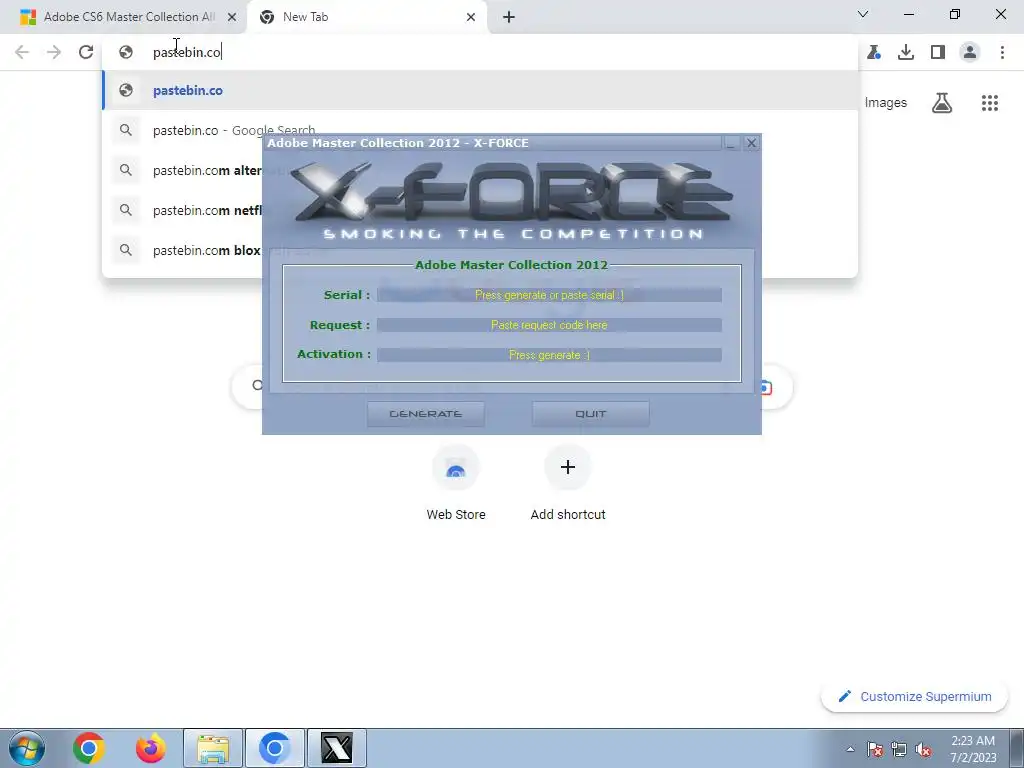The height and width of the screenshot is (768, 1024).
Task: Click the Add shortcut plus icon
Action: (568, 467)
